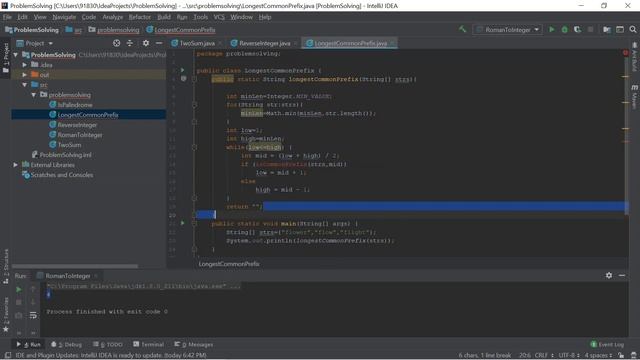The width and height of the screenshot is (640, 360).
Task: Open the File menu
Action: point(7,17)
